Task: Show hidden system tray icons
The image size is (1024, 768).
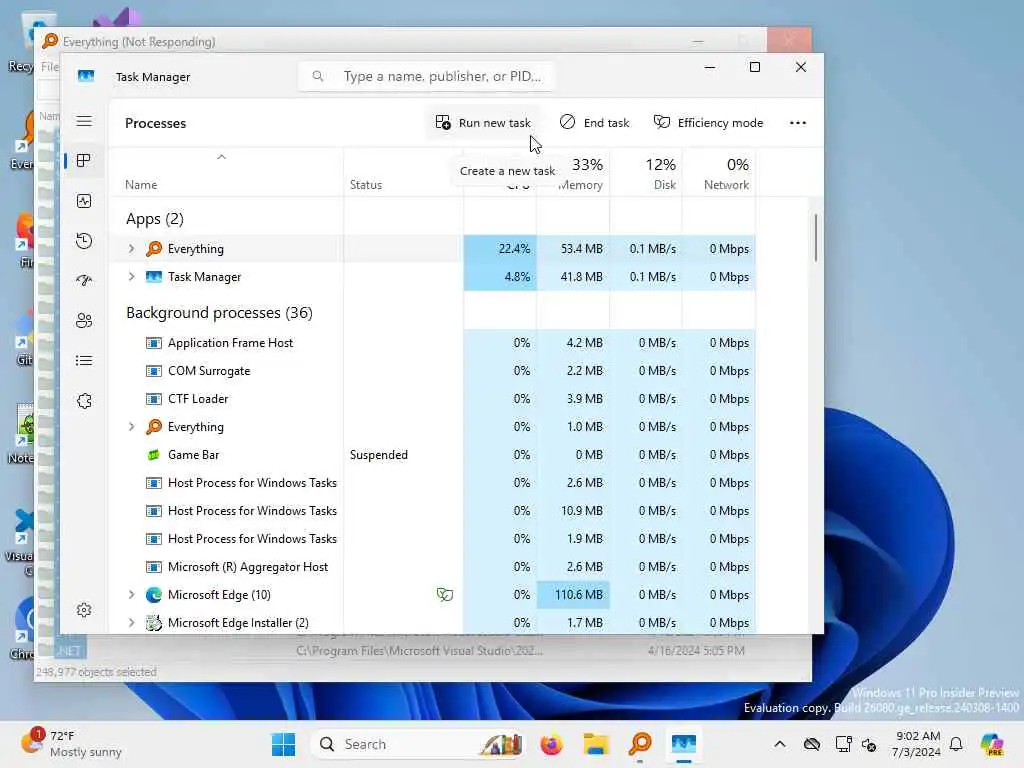Action: click(780, 744)
